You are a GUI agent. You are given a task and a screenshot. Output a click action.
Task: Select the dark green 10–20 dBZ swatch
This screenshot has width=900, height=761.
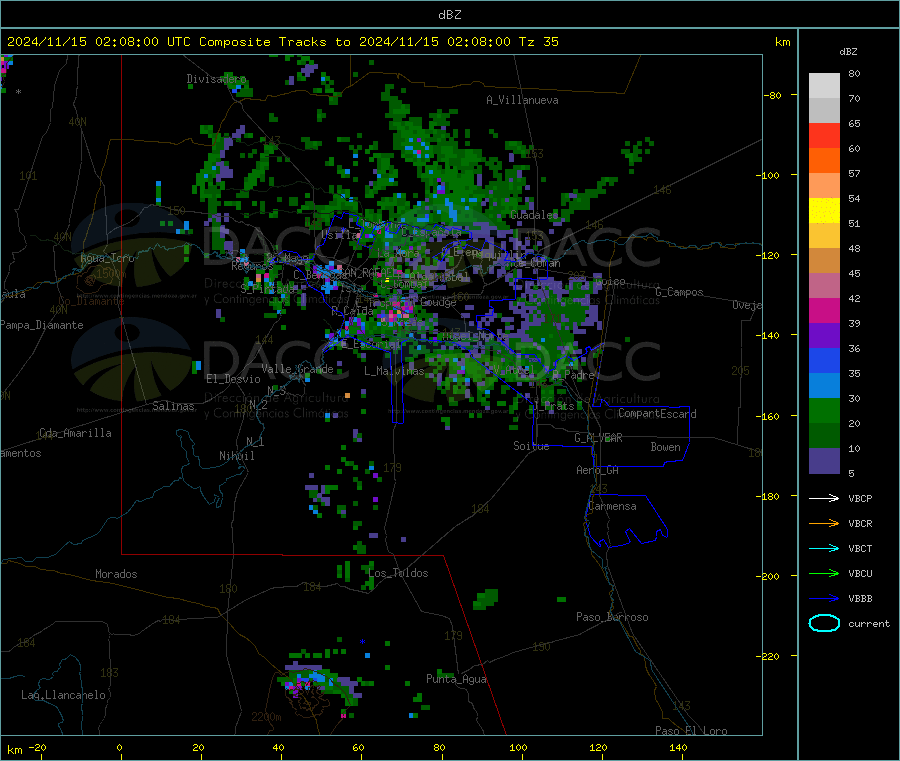pyautogui.click(x=824, y=436)
